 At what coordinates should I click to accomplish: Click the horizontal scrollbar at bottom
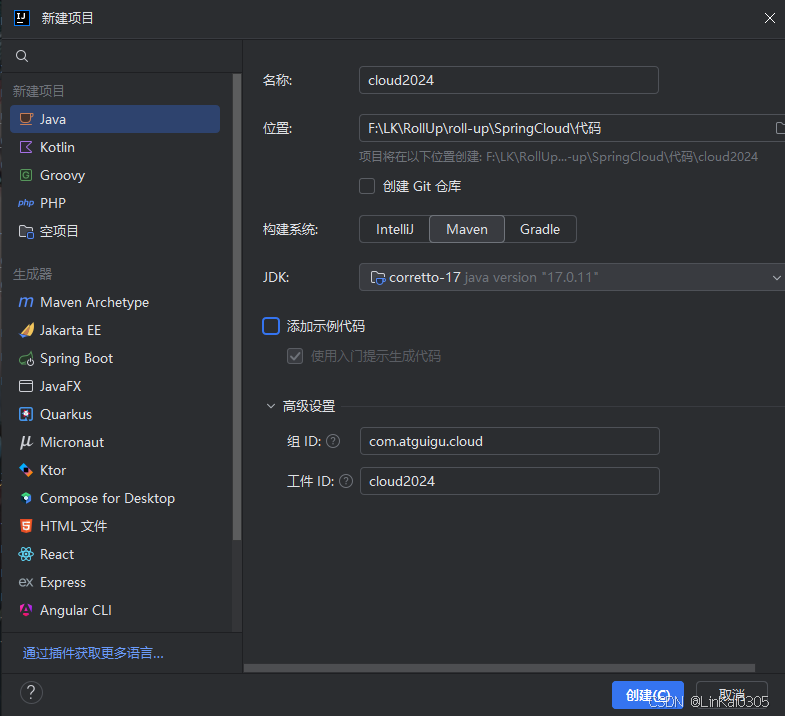click(499, 668)
